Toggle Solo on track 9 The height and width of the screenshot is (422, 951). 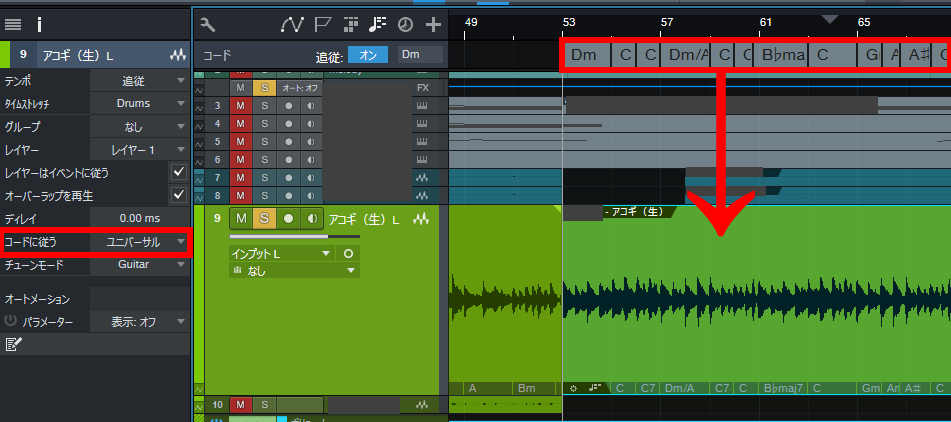265,219
